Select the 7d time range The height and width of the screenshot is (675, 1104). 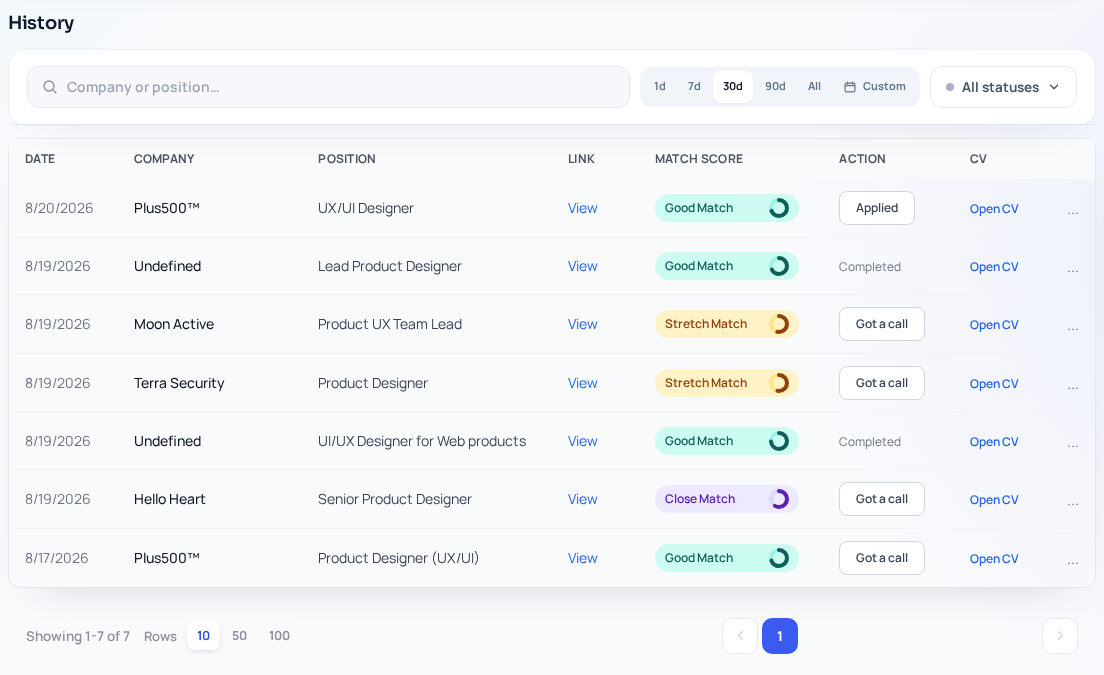click(694, 87)
